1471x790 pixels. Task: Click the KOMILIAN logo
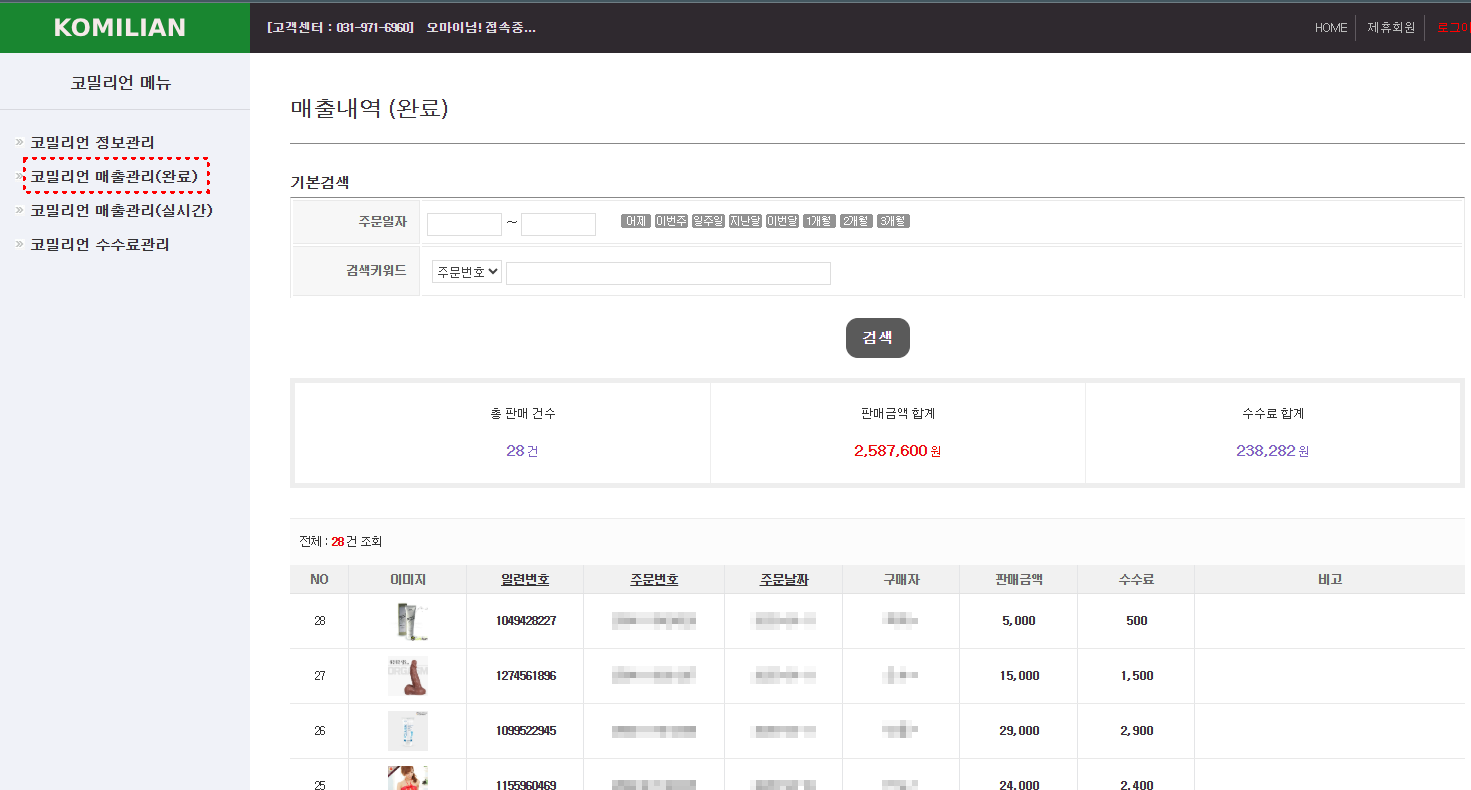pyautogui.click(x=120, y=27)
